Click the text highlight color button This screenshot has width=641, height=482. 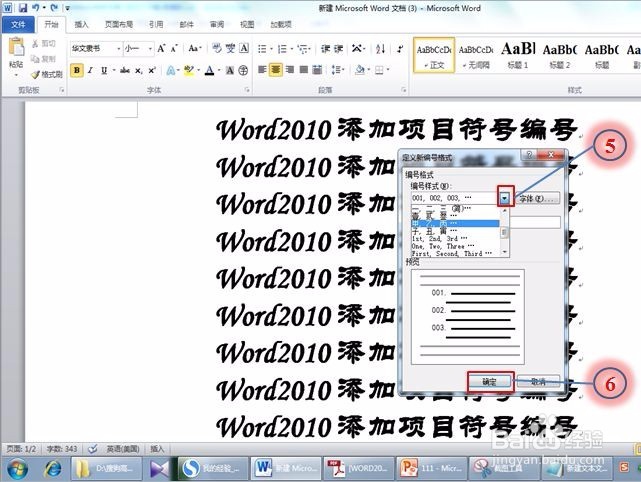pos(188,70)
